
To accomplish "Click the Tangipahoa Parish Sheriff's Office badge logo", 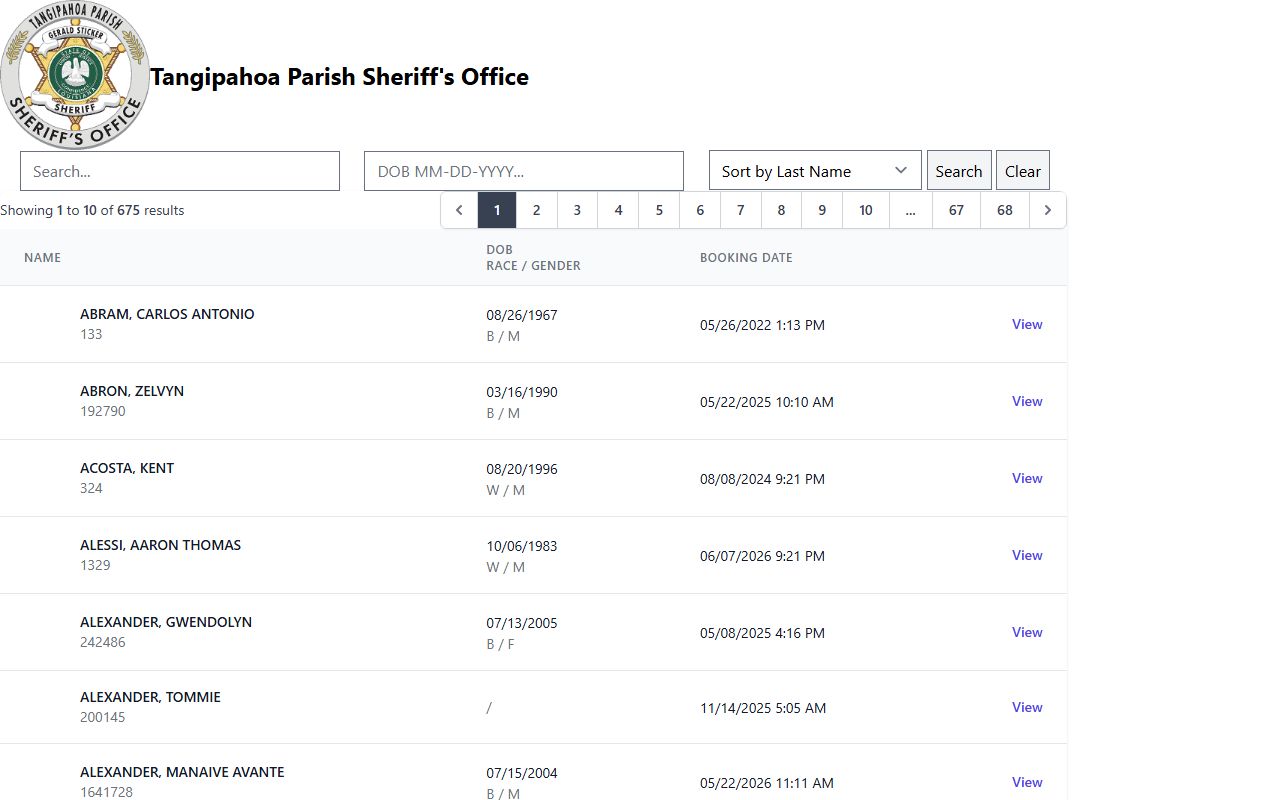I will pyautogui.click(x=75, y=75).
